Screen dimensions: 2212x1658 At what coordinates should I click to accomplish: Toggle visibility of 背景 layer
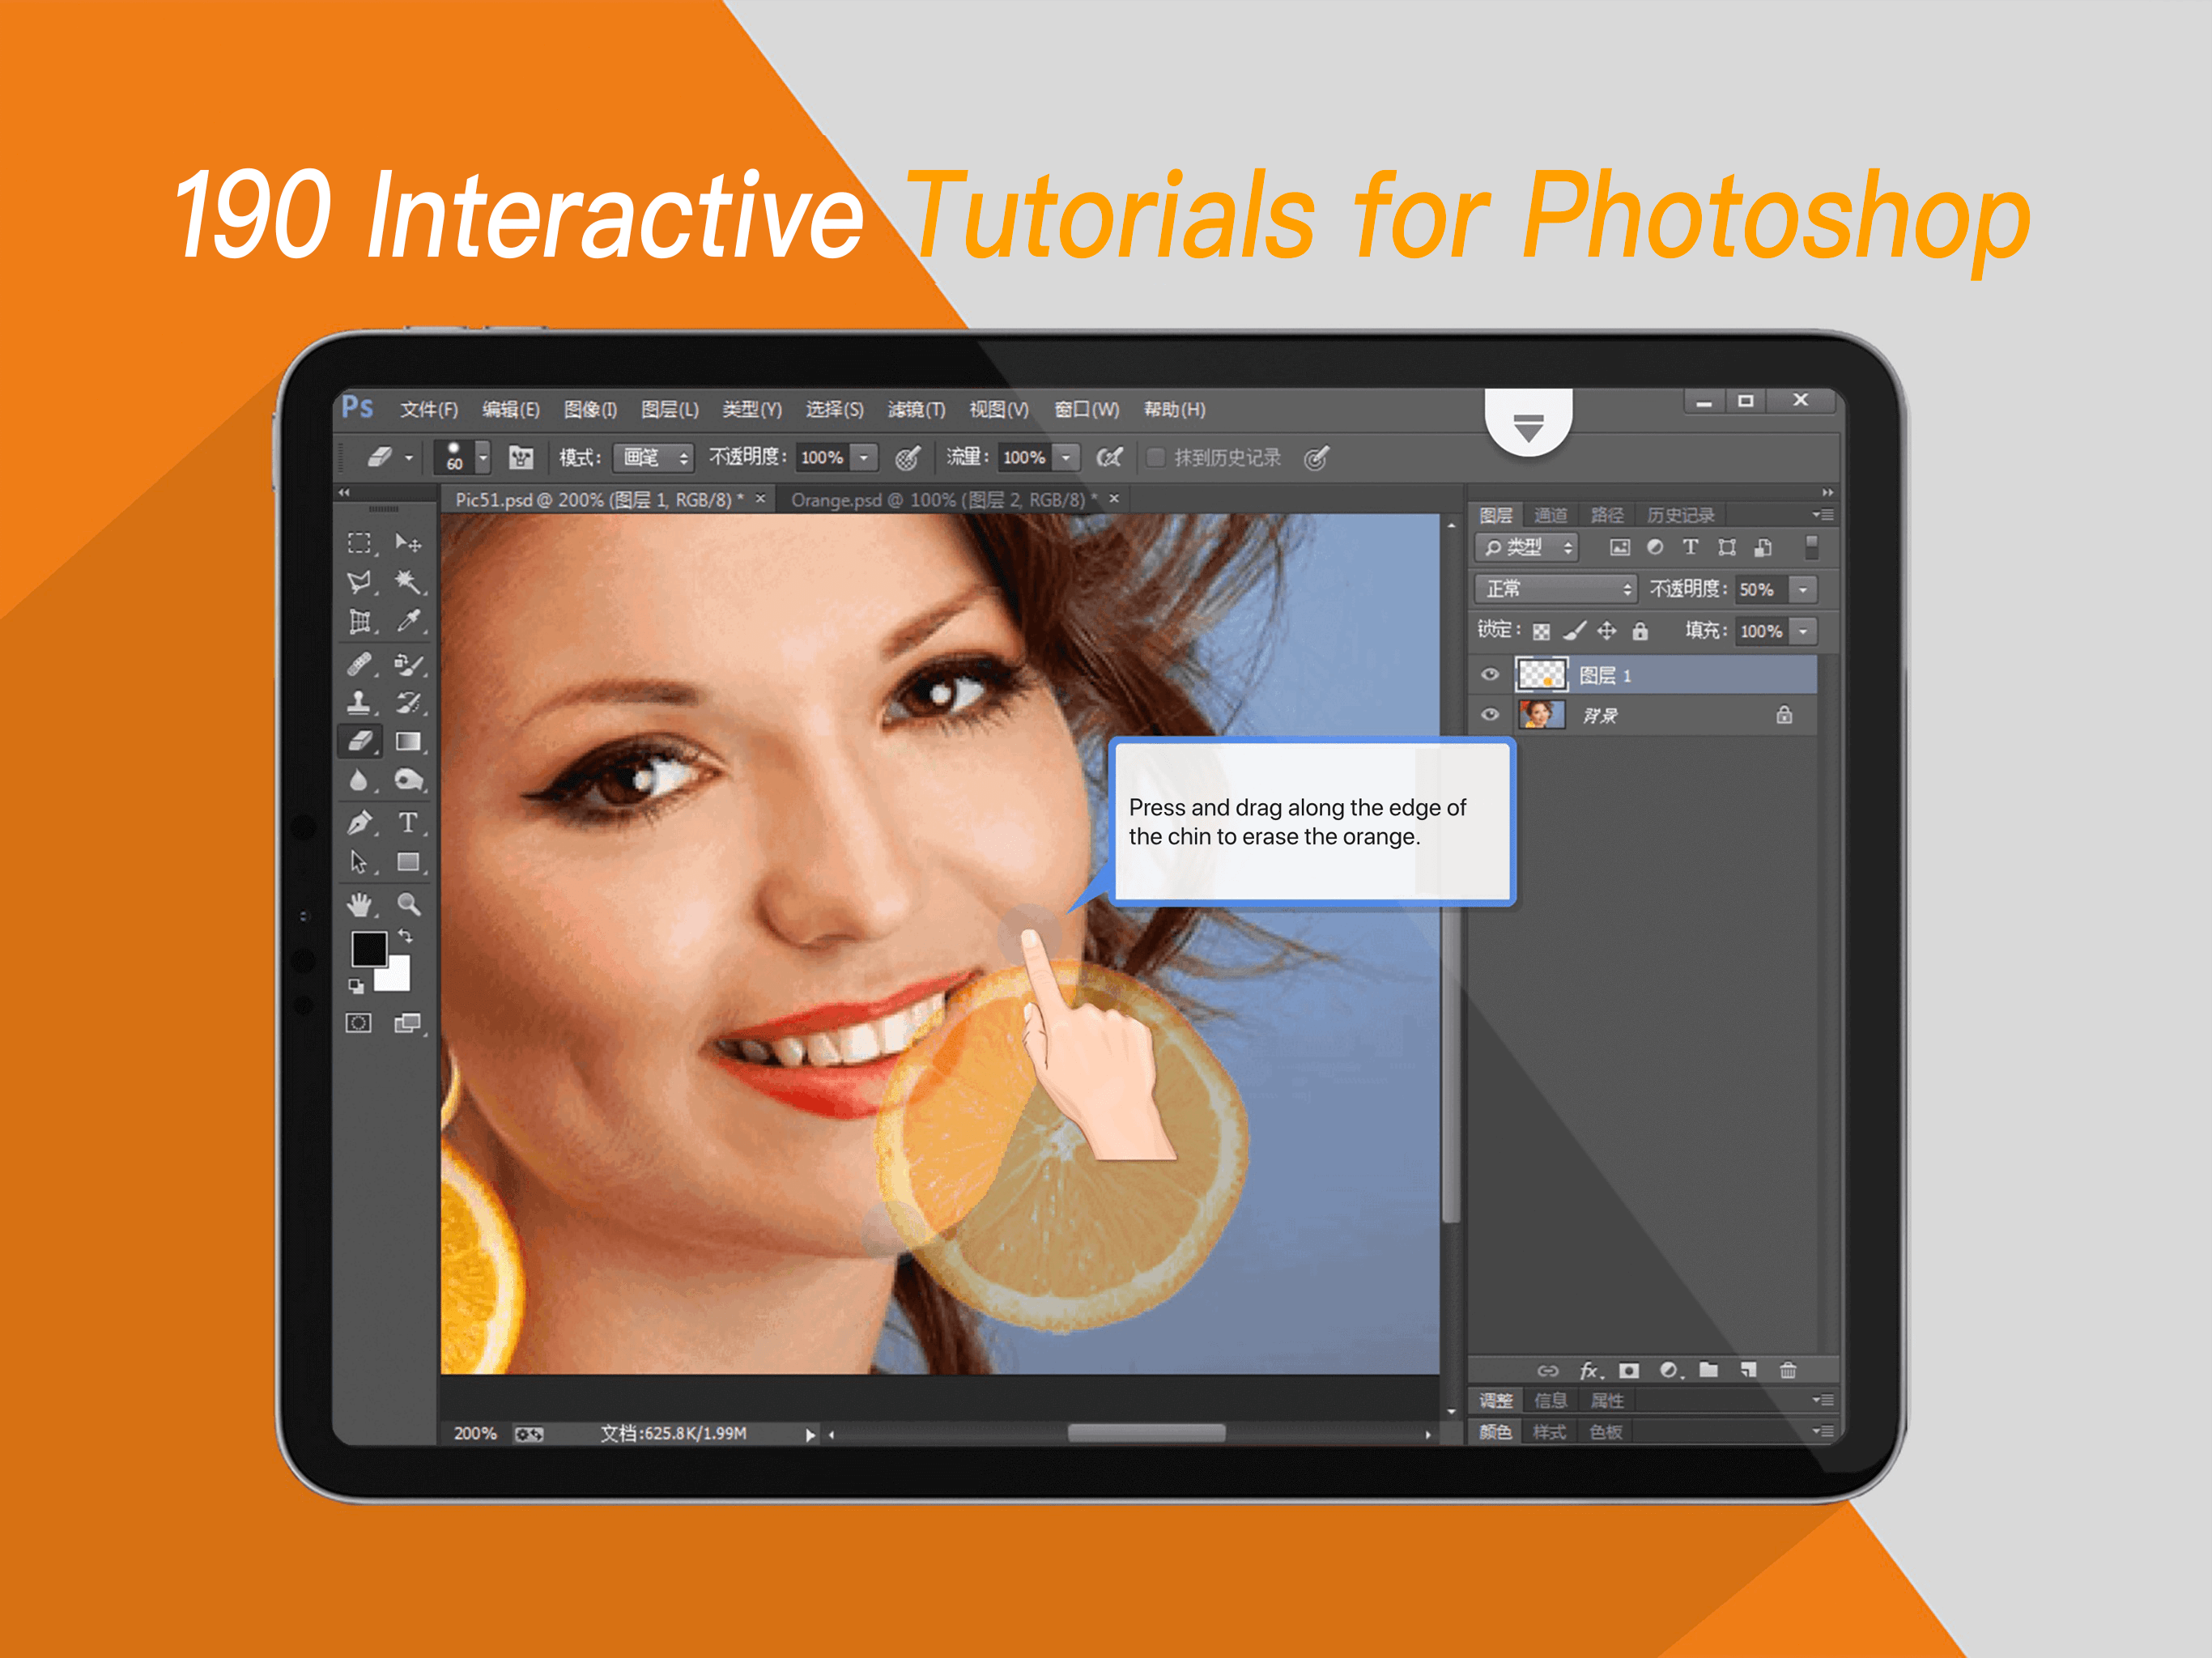pyautogui.click(x=1490, y=715)
